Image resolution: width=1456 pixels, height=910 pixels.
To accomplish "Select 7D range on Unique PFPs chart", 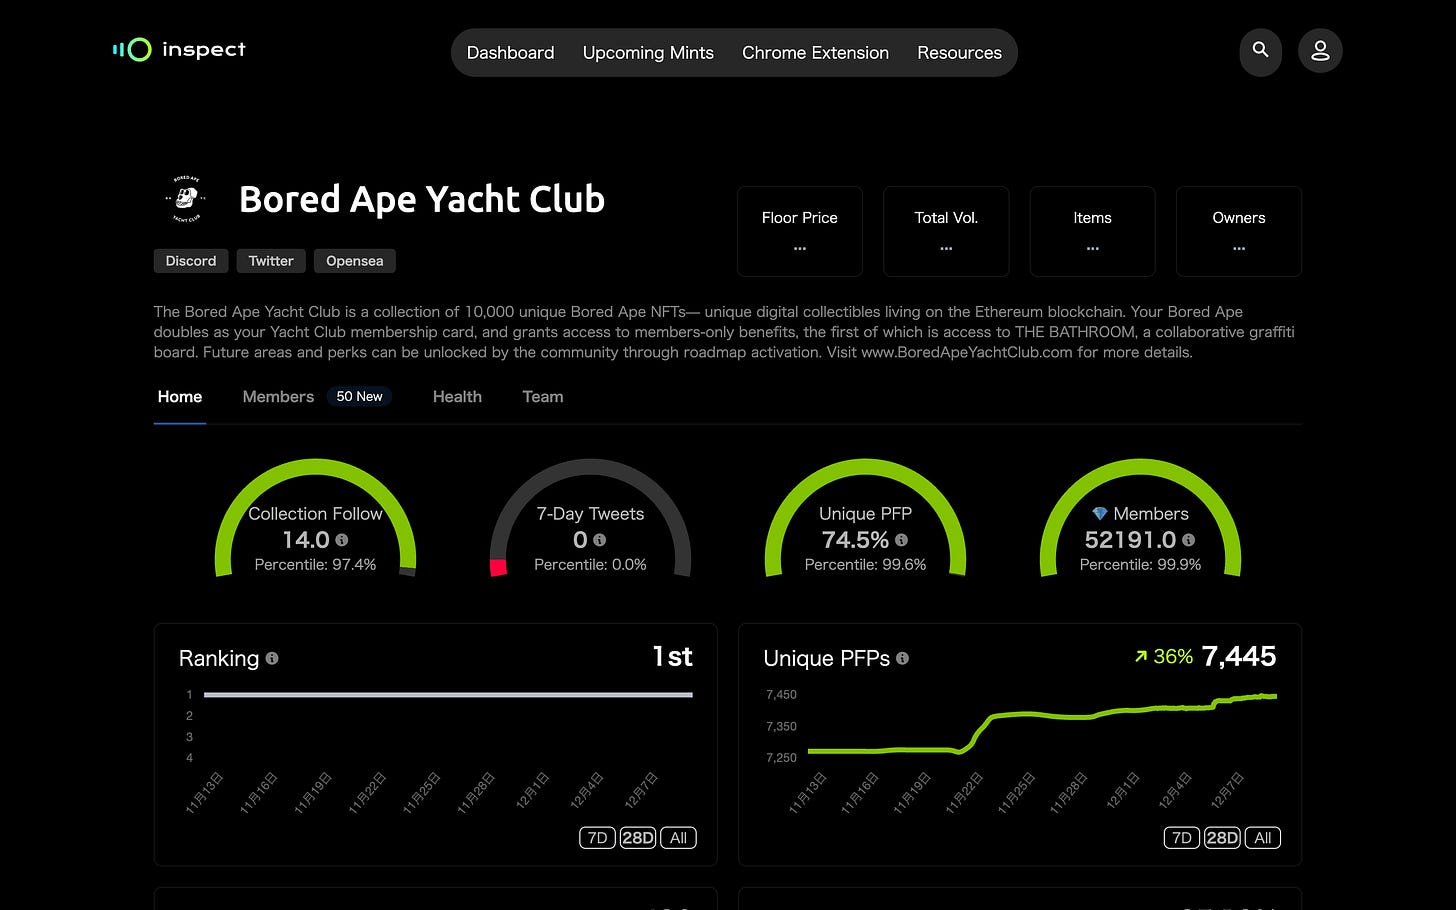I will coord(1181,838).
